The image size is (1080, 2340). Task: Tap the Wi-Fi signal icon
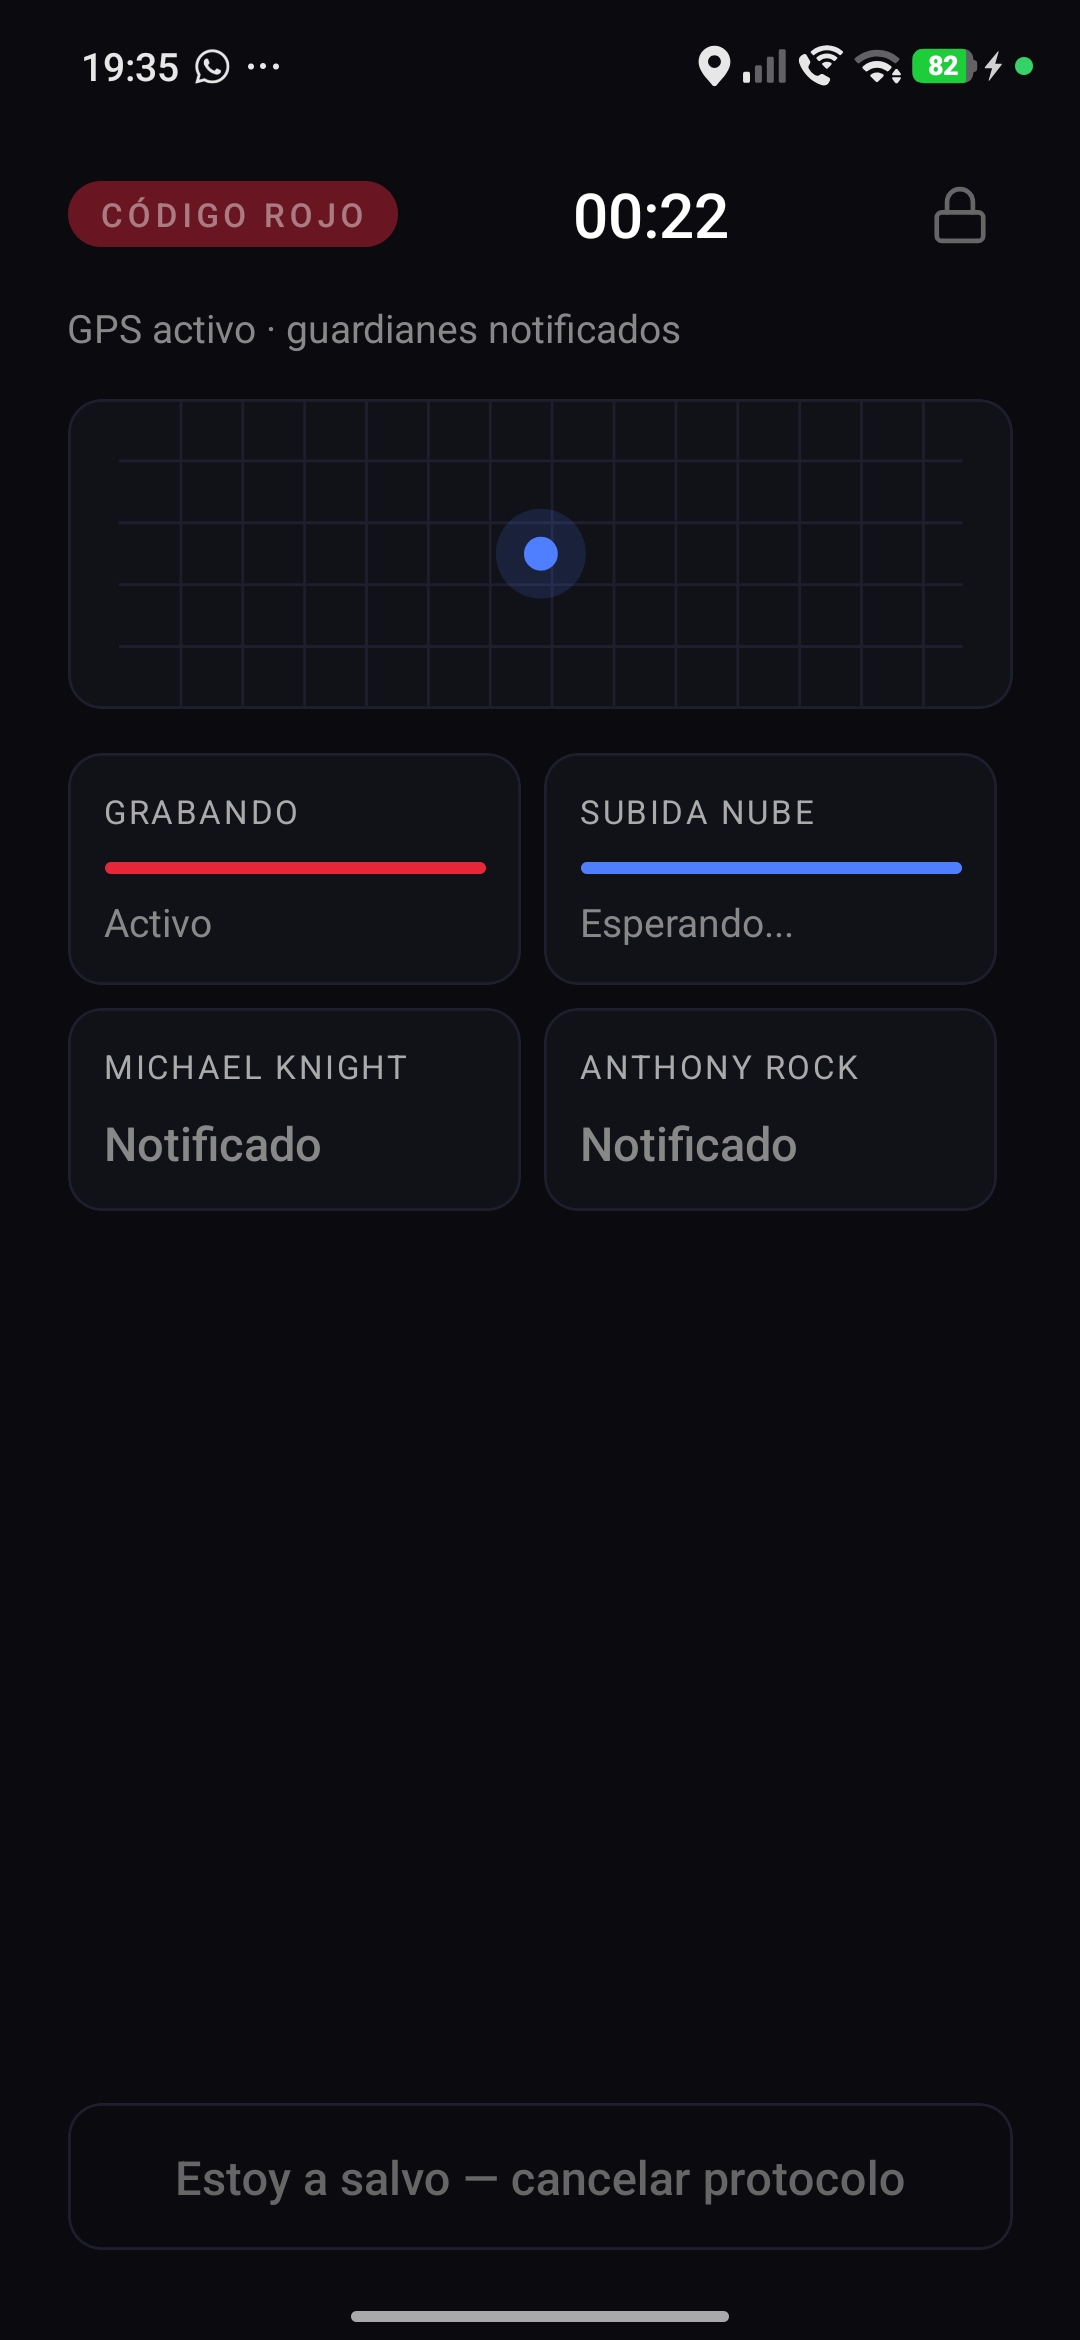click(x=878, y=67)
